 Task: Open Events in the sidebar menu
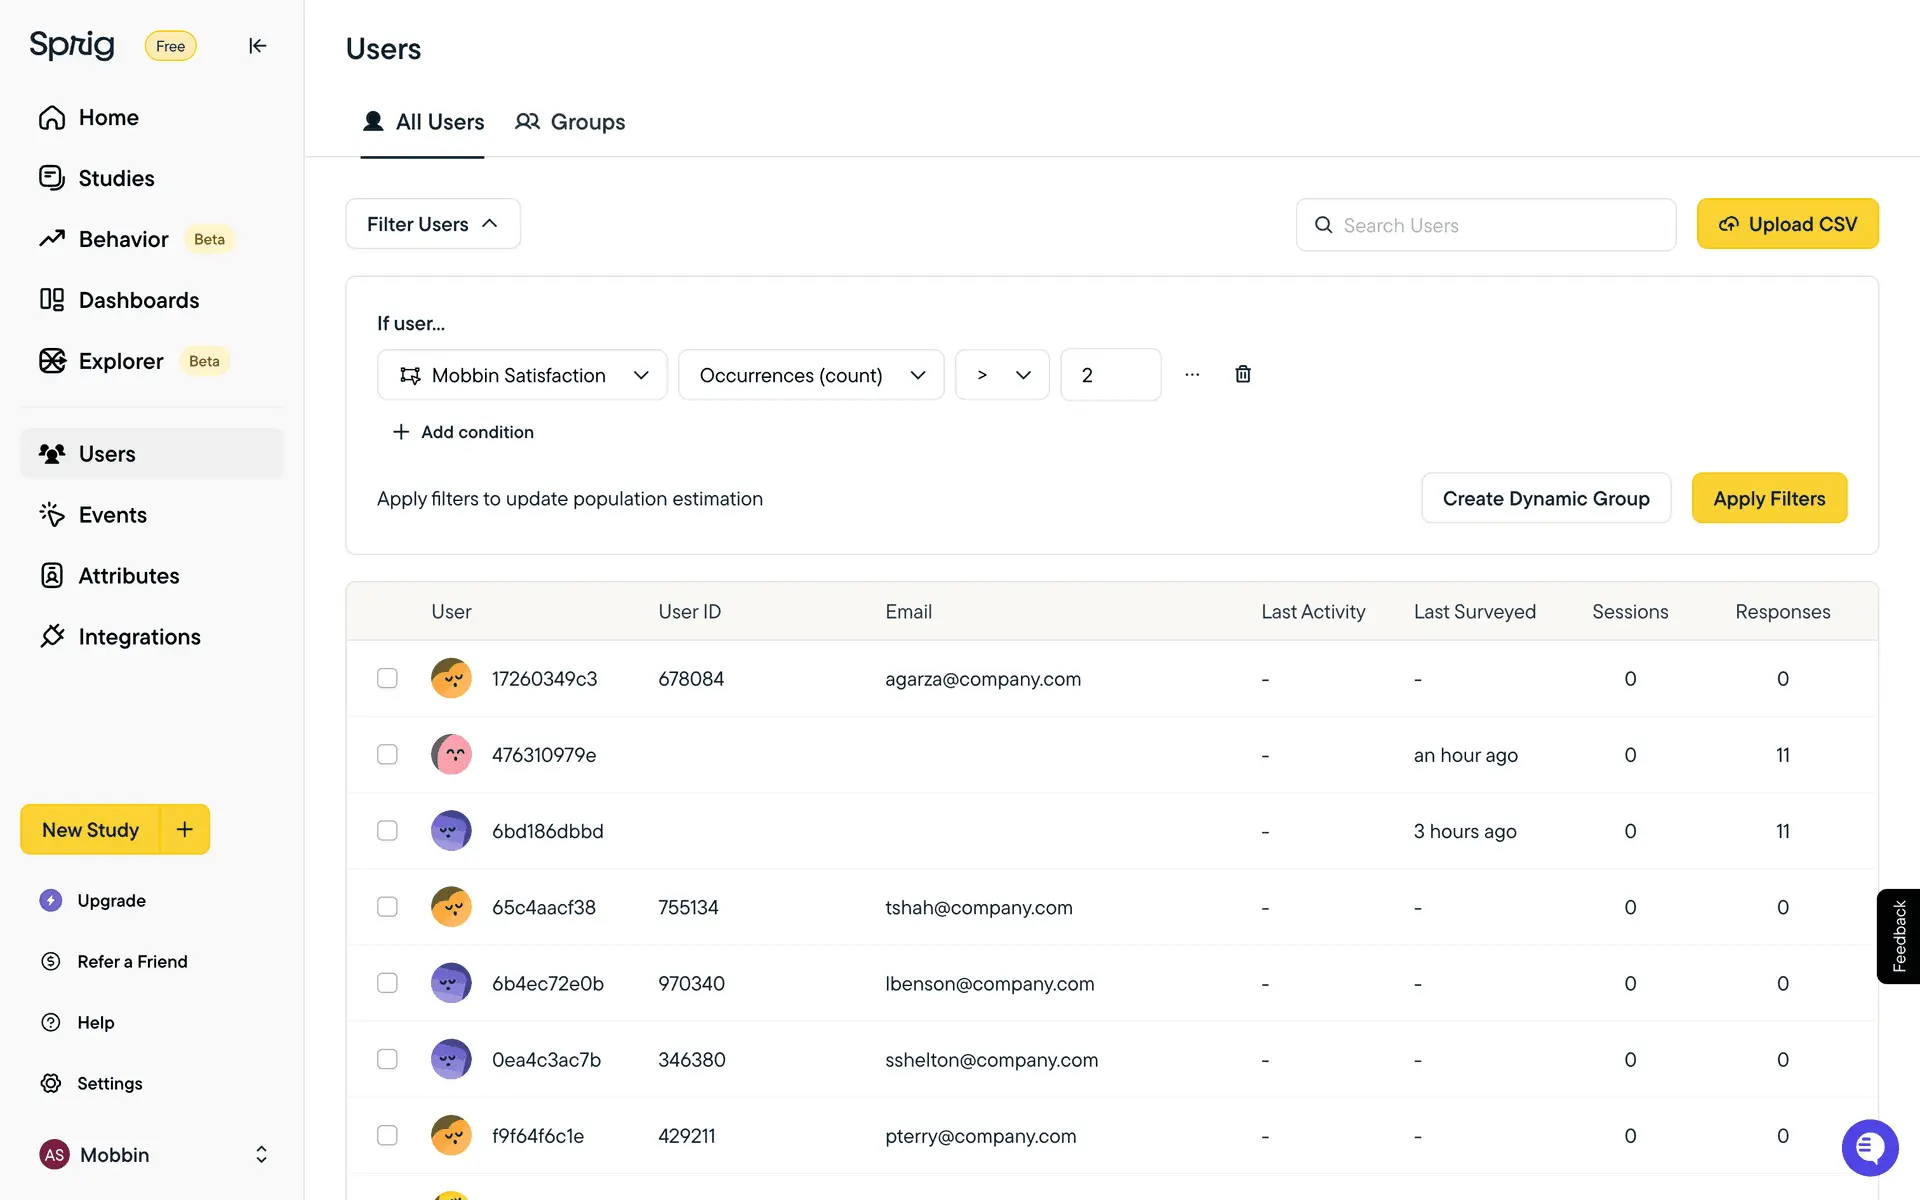click(x=112, y=515)
